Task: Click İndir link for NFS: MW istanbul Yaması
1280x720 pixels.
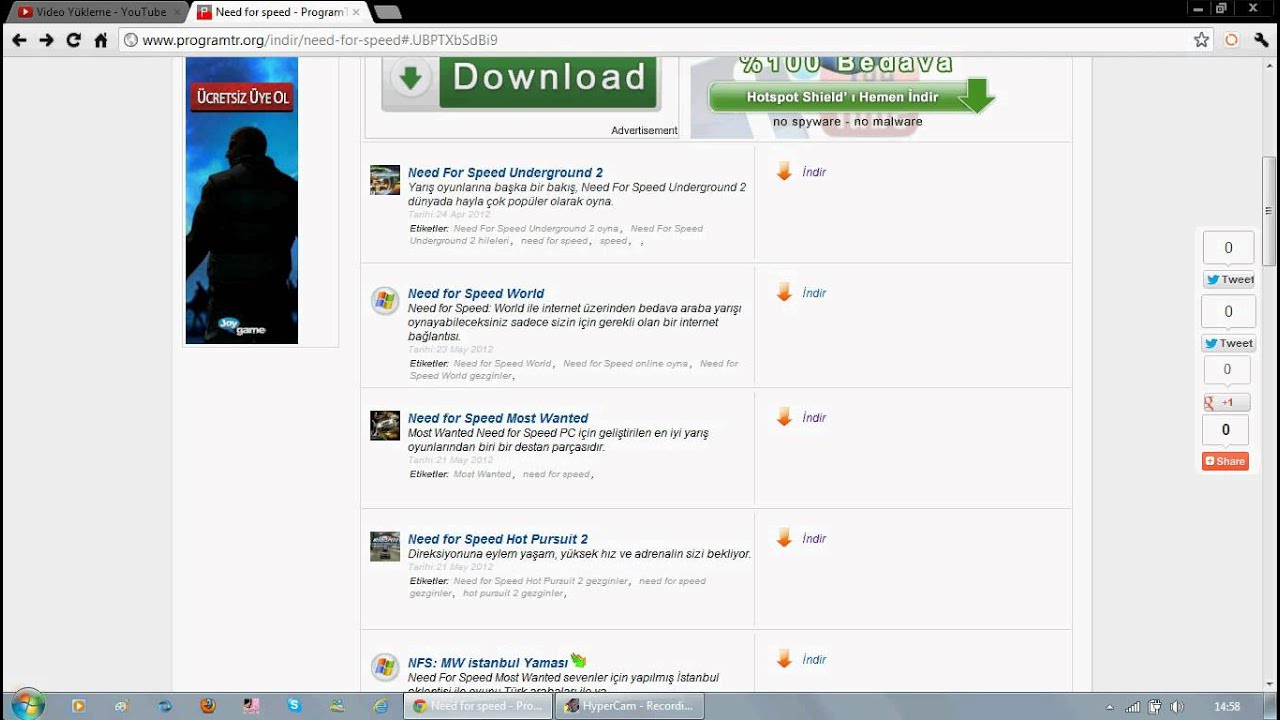Action: click(x=814, y=660)
